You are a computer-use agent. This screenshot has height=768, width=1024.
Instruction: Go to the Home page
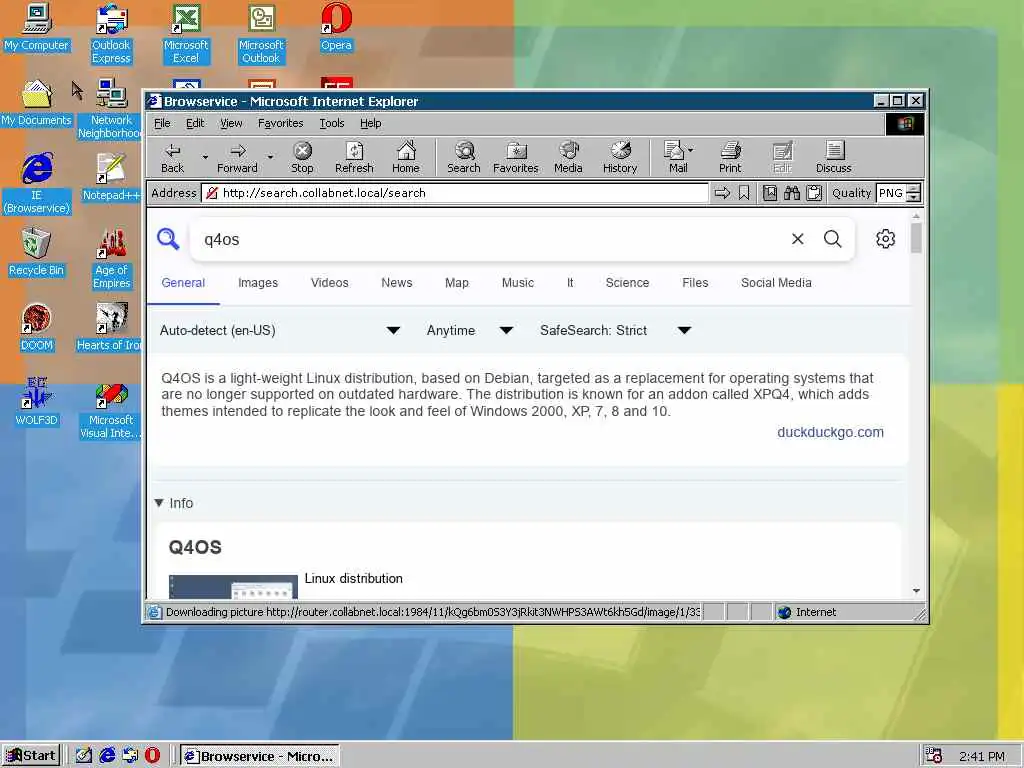pos(406,157)
